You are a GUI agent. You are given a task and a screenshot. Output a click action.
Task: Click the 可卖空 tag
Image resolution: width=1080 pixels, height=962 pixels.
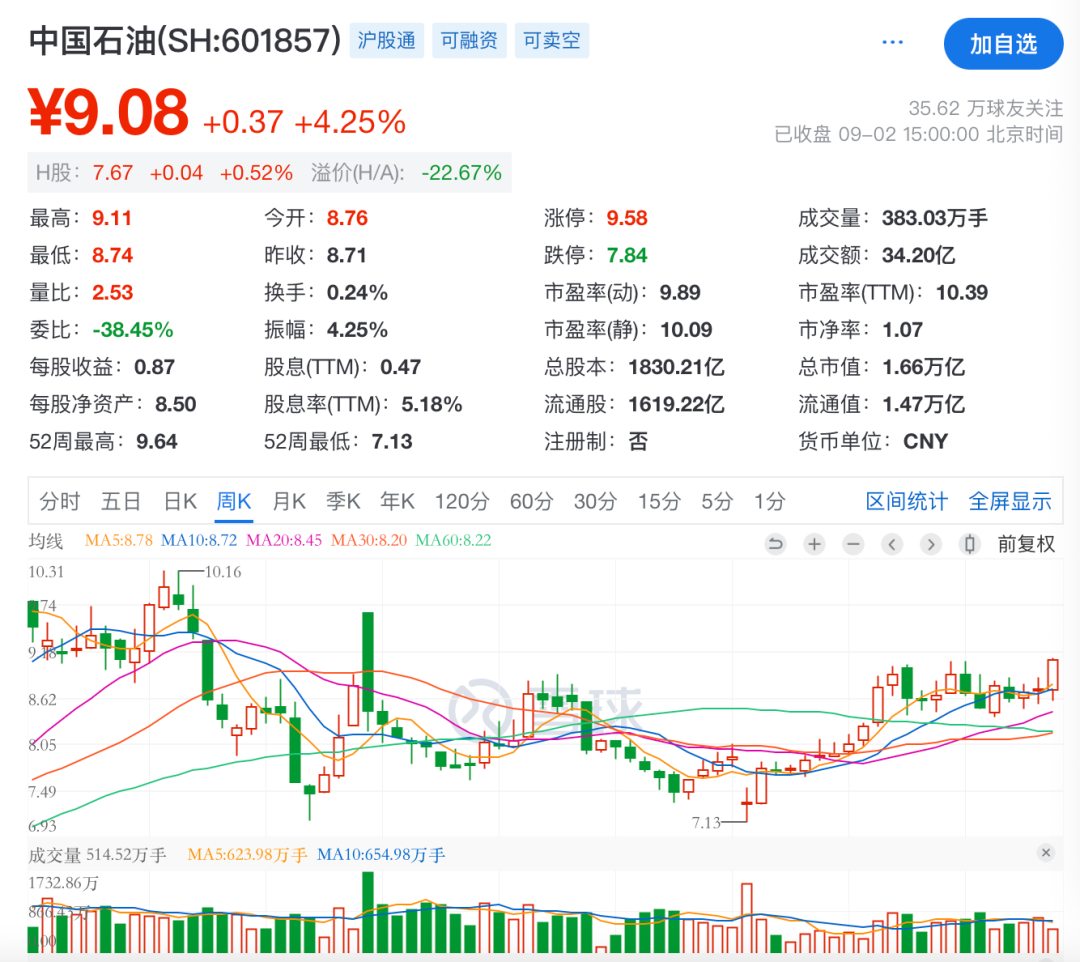552,41
